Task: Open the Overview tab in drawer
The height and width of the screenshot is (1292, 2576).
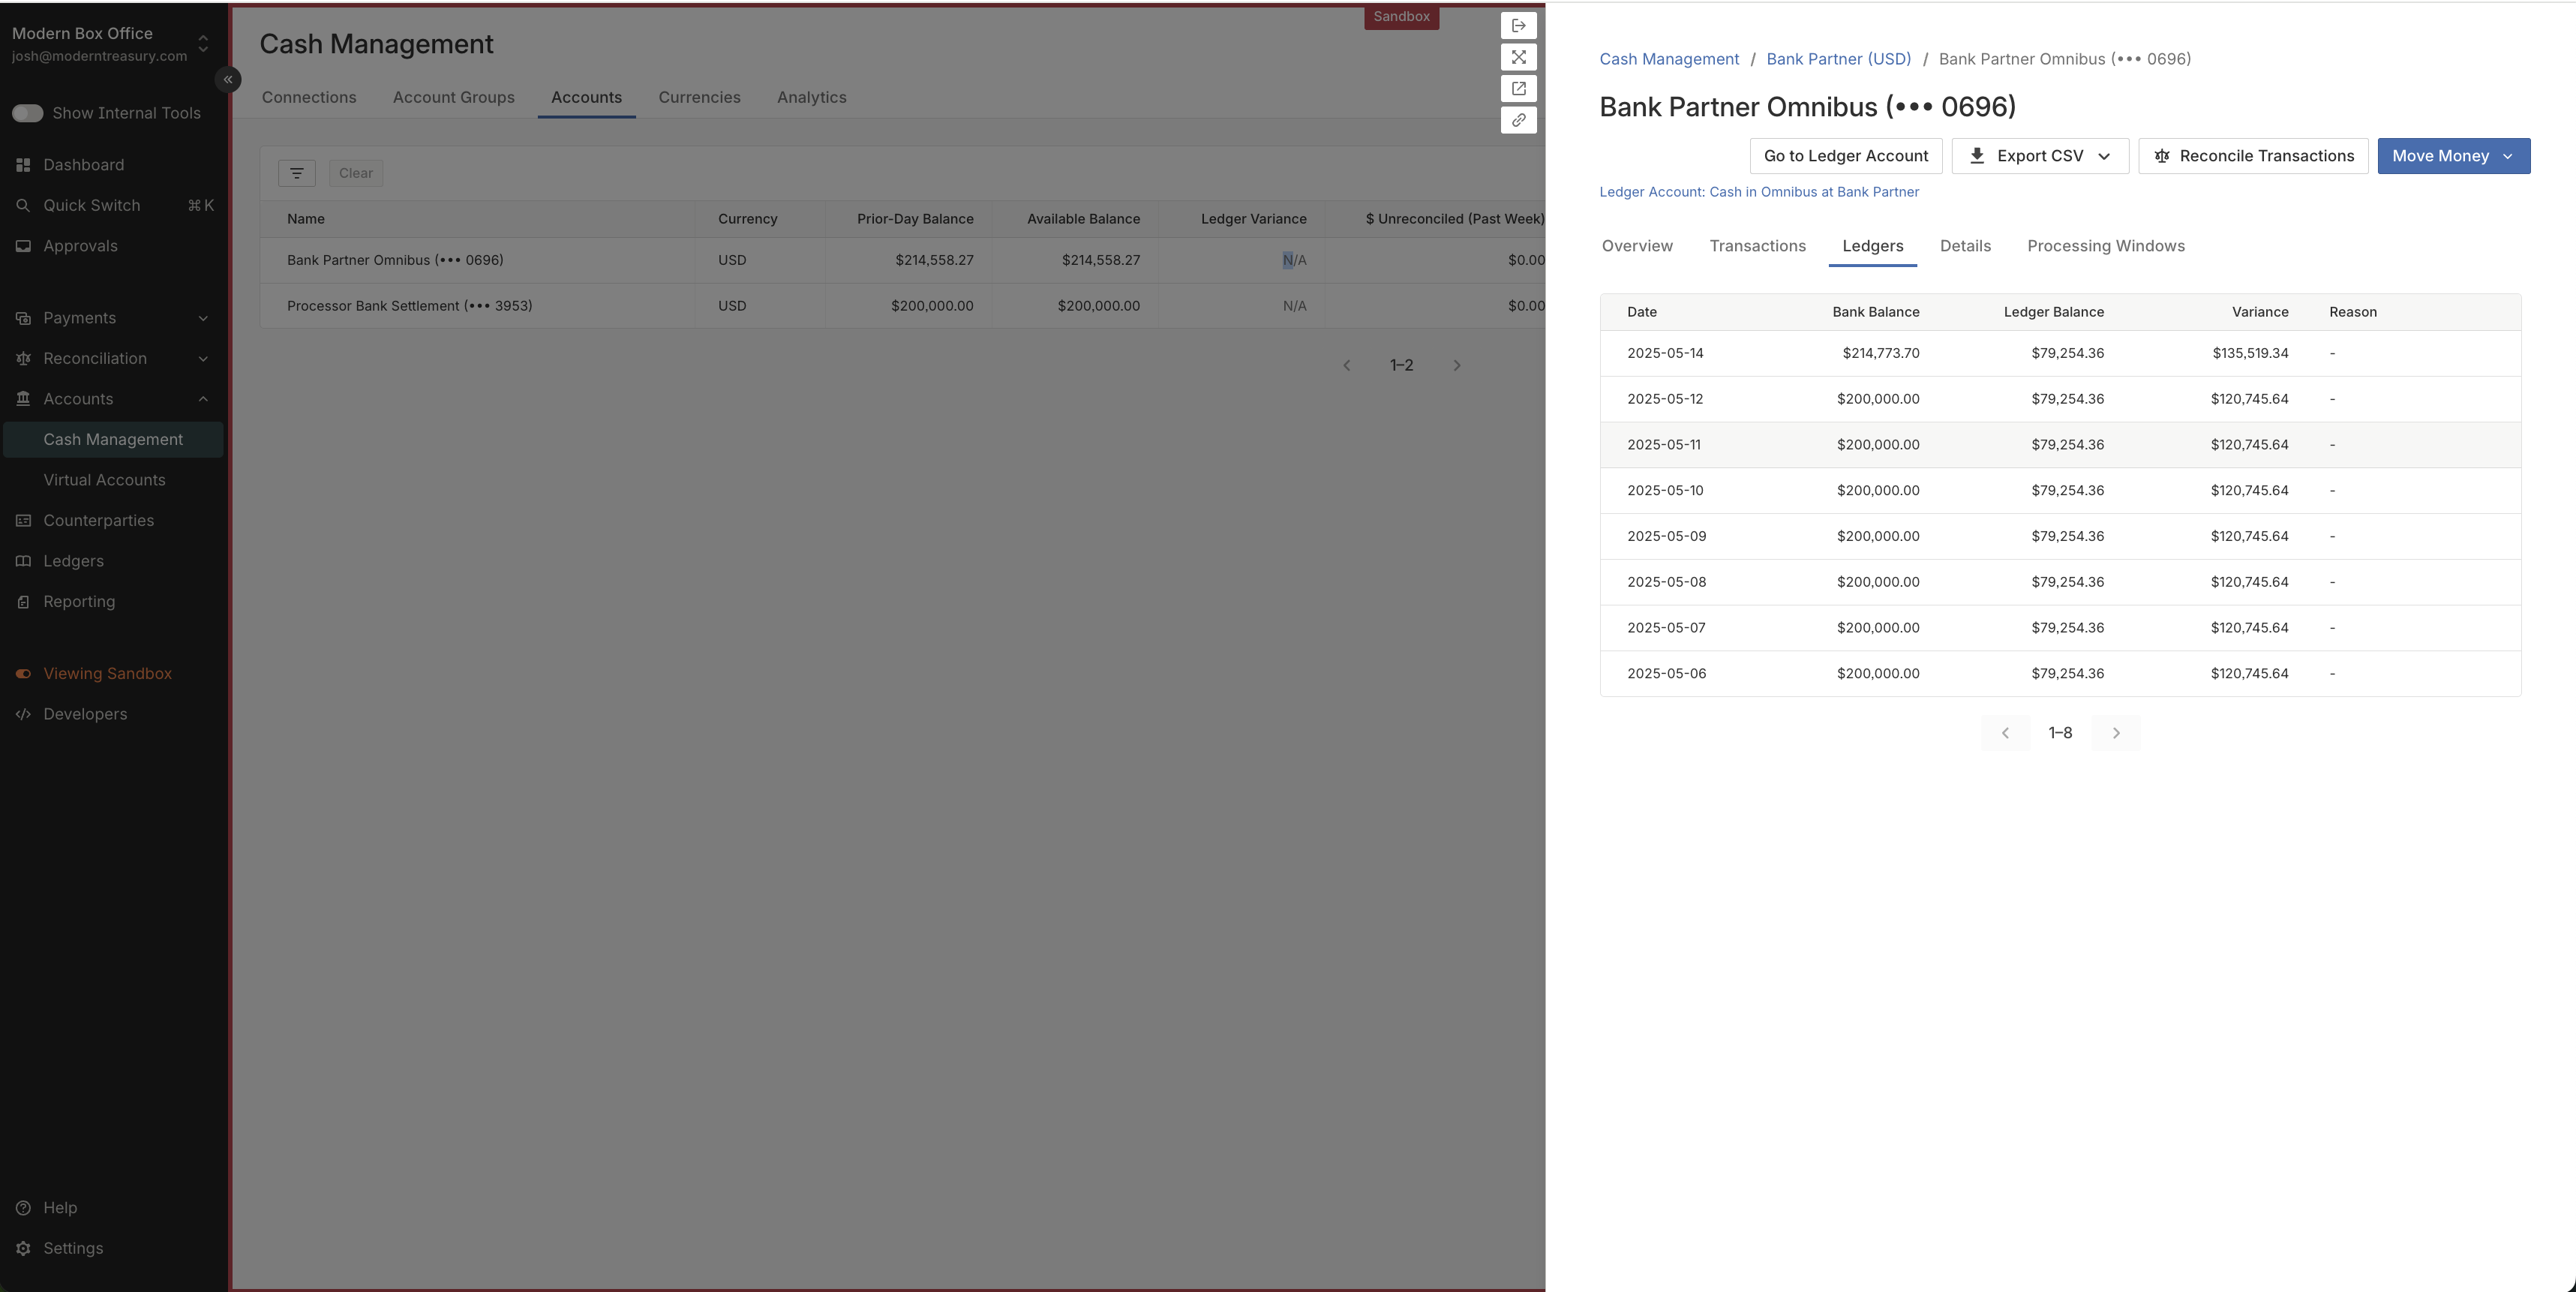Action: point(1637,246)
